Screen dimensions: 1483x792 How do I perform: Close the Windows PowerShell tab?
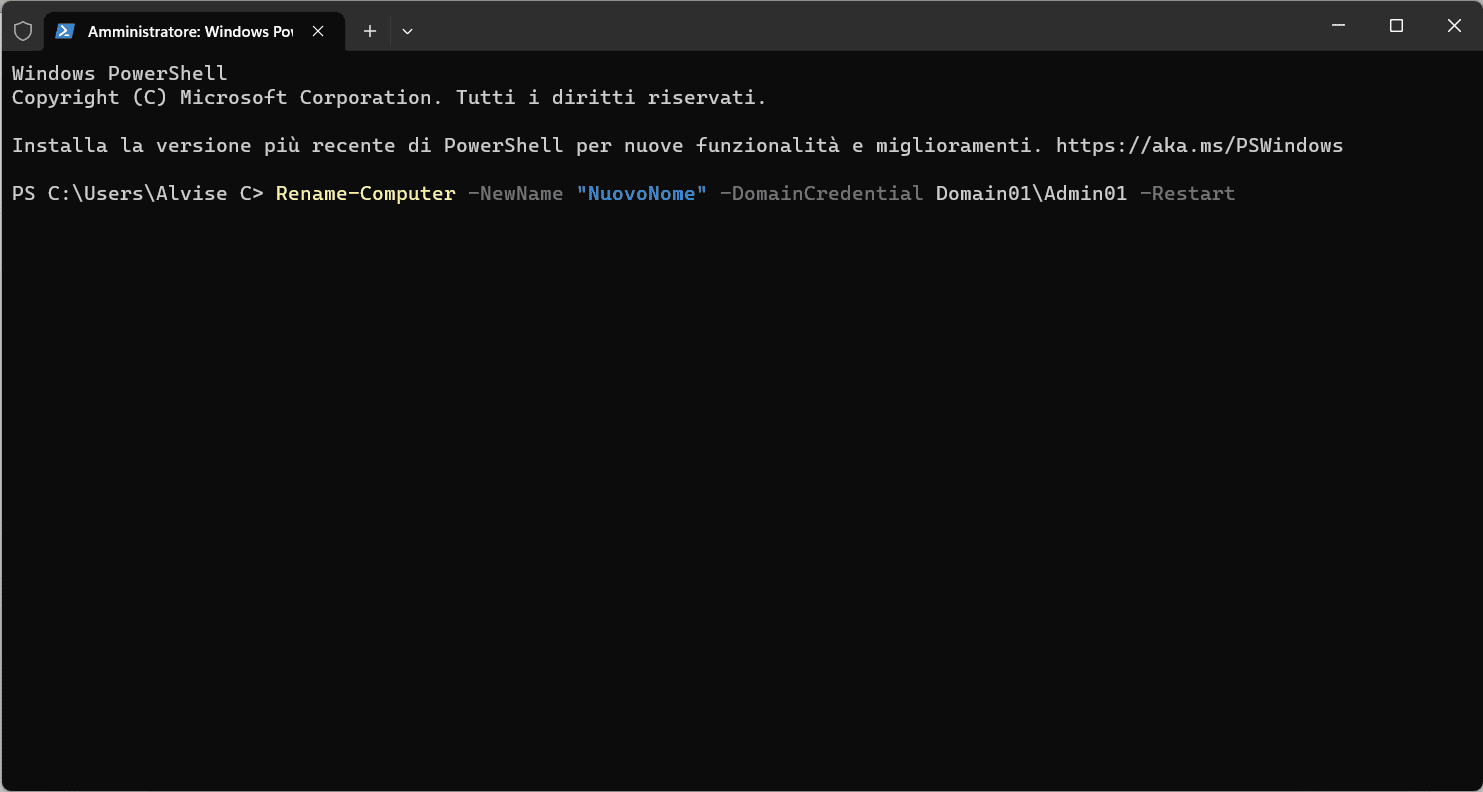click(x=318, y=31)
